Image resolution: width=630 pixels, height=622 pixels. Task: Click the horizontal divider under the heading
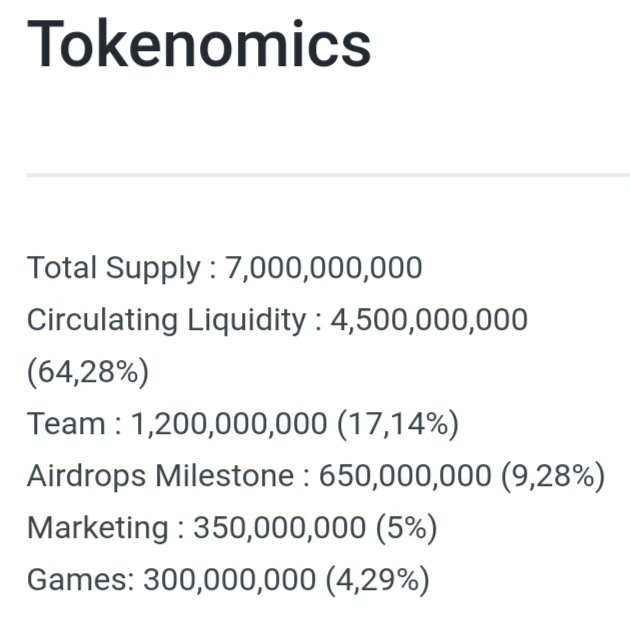(328, 176)
